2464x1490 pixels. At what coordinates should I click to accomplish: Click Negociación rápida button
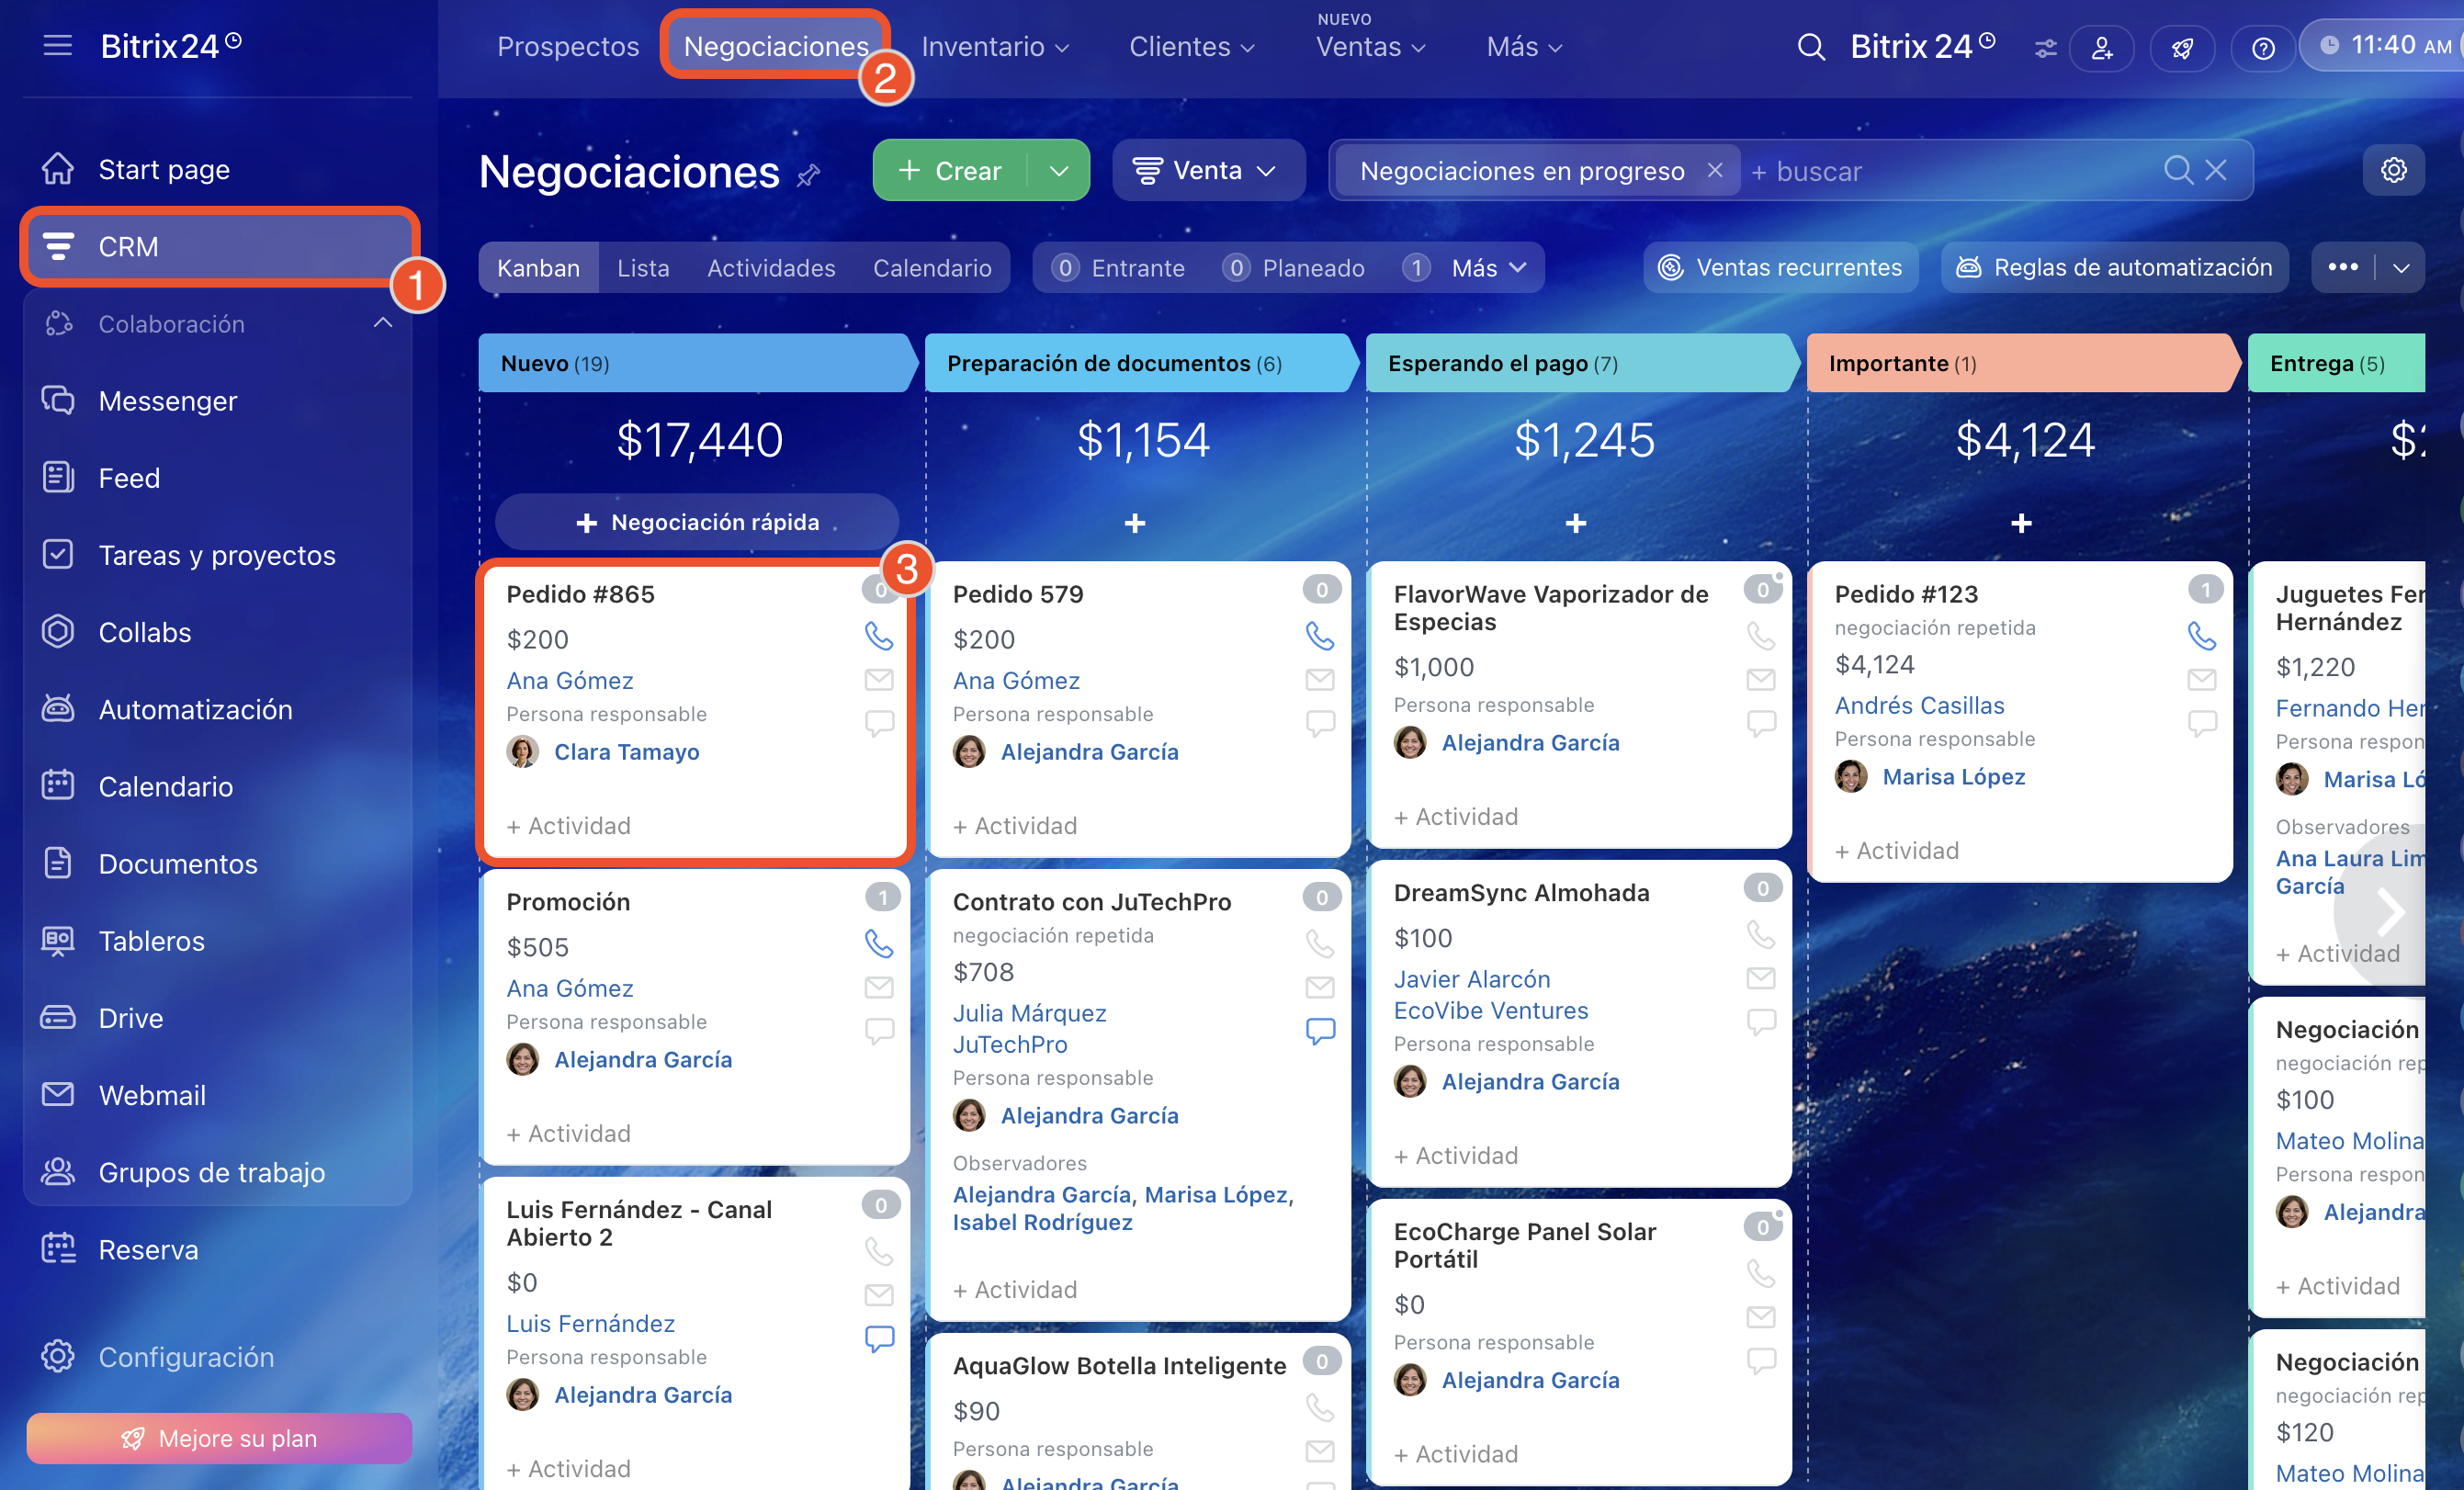tap(697, 522)
